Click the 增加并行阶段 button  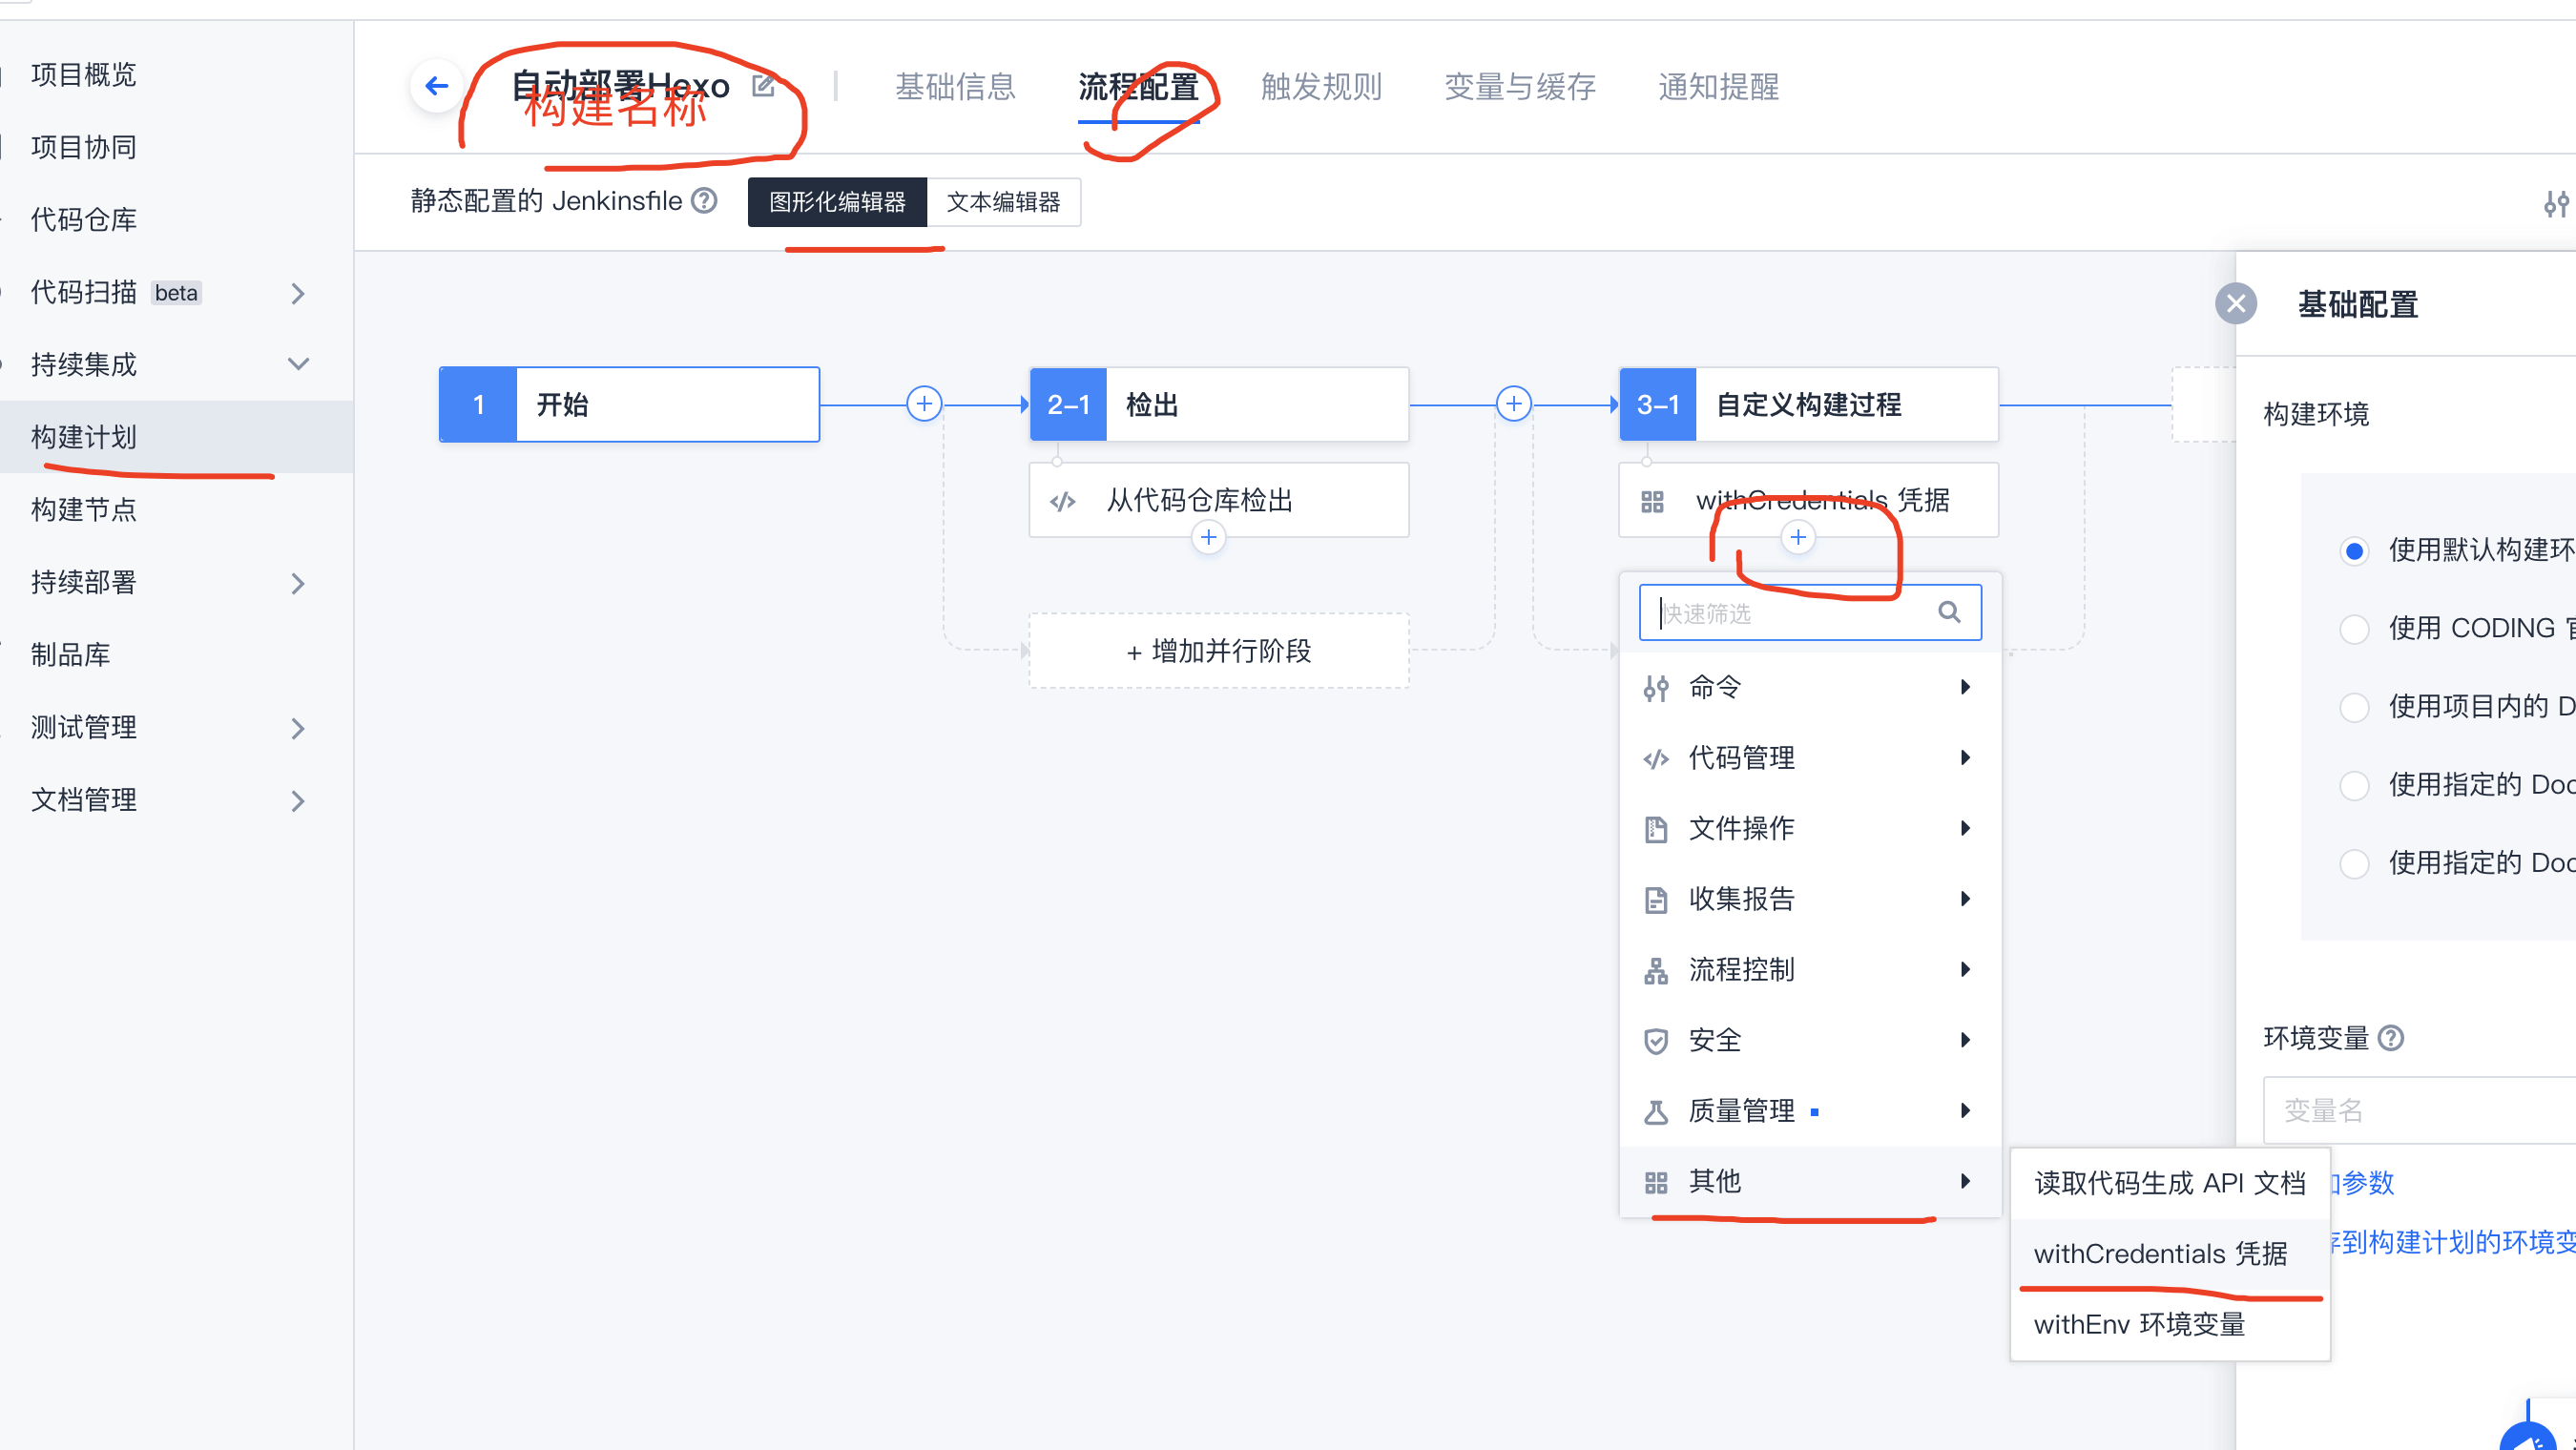[1218, 651]
